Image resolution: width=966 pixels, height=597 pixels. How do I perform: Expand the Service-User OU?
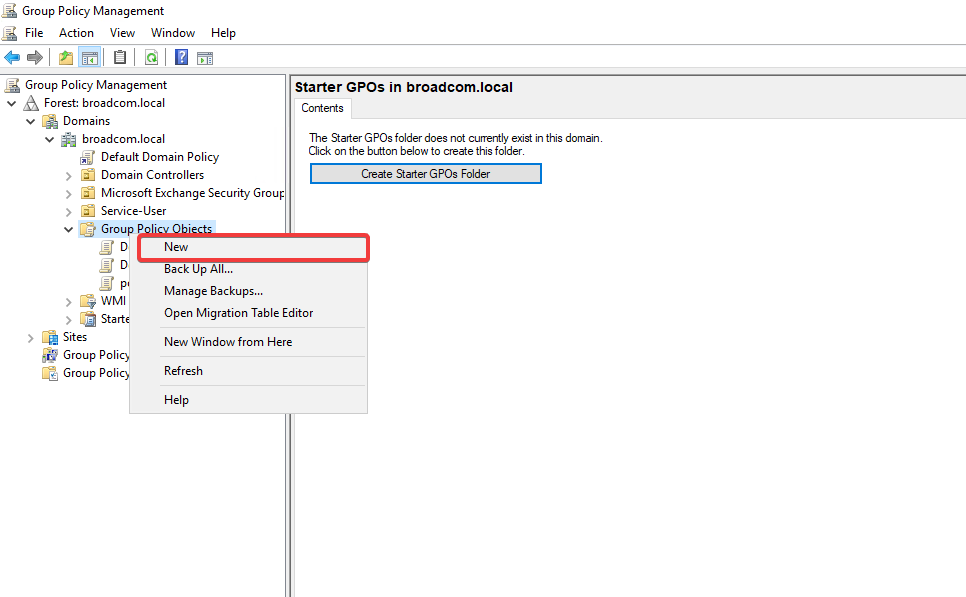[x=69, y=211]
